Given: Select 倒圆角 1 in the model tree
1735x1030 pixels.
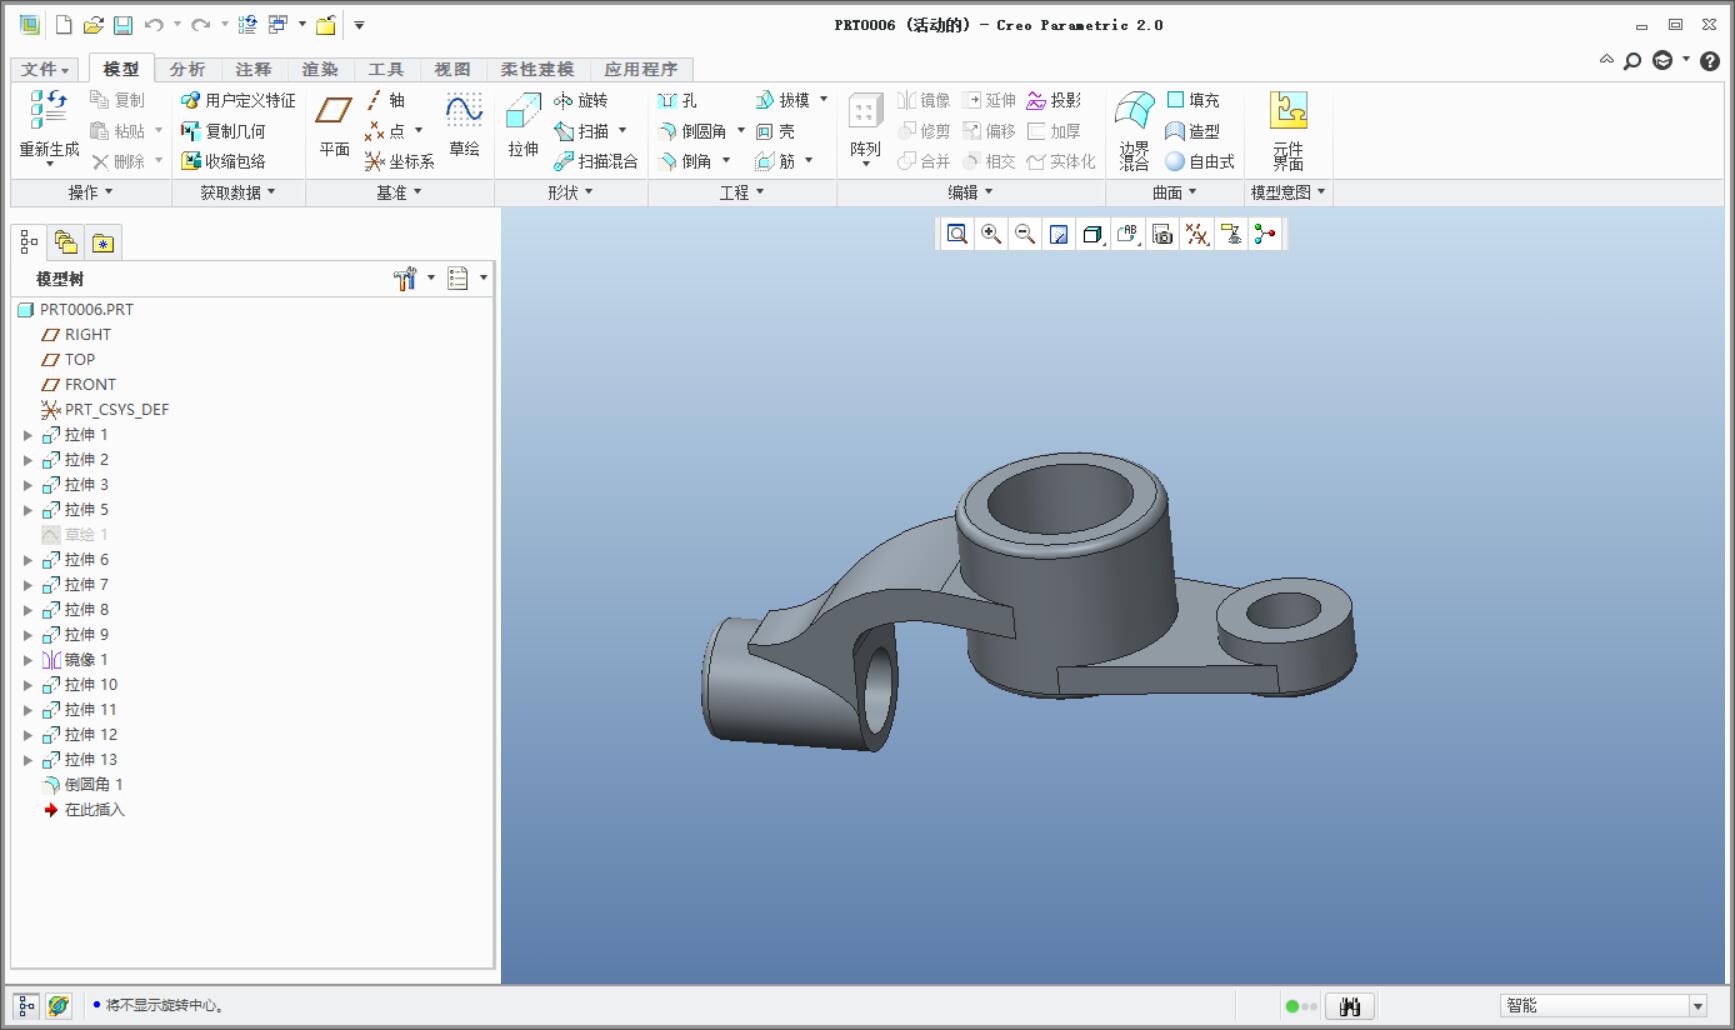Looking at the screenshot, I should click(x=93, y=785).
